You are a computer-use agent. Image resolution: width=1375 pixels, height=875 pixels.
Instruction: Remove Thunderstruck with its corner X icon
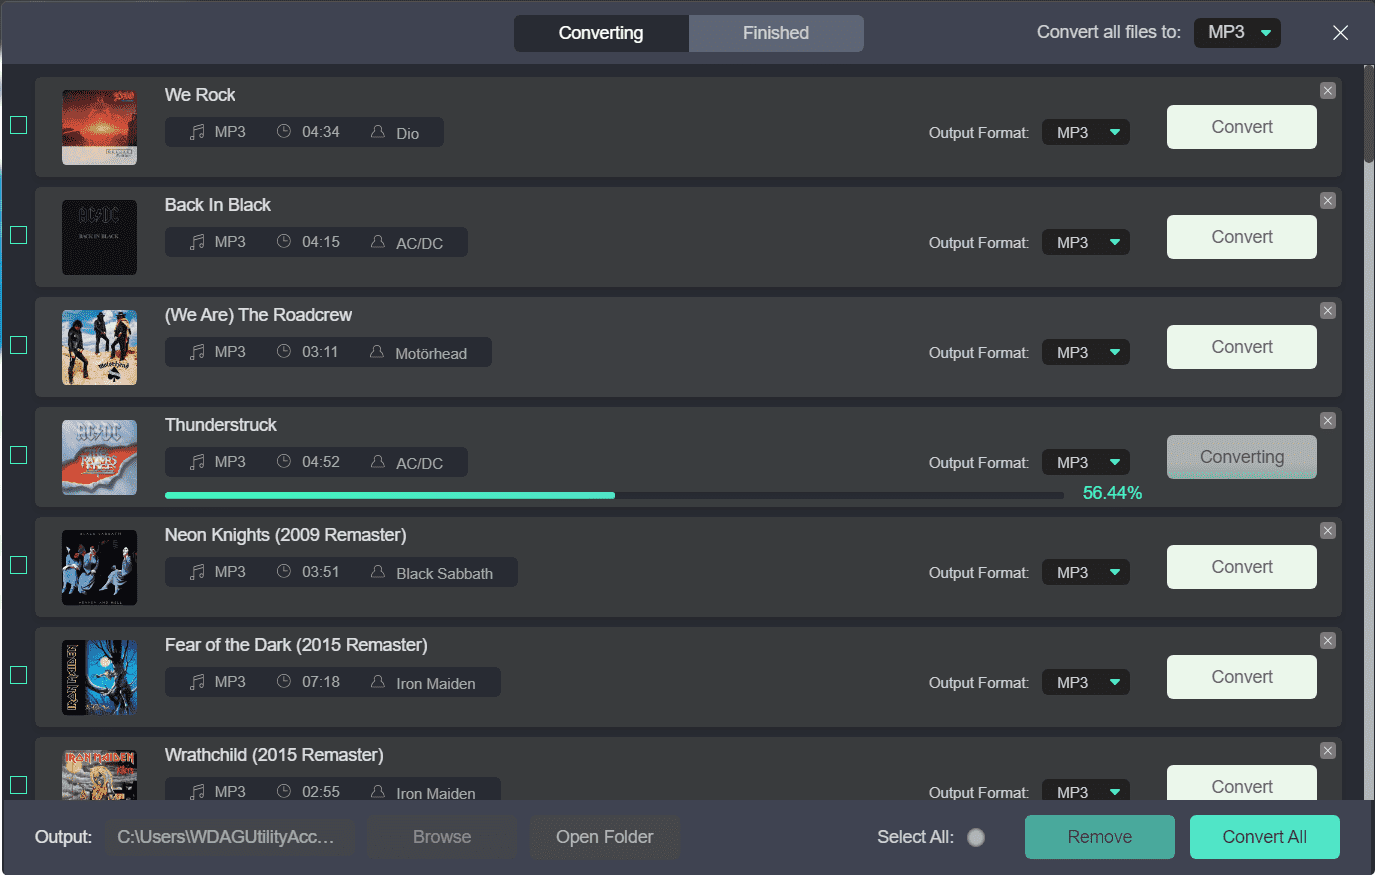coord(1328,421)
